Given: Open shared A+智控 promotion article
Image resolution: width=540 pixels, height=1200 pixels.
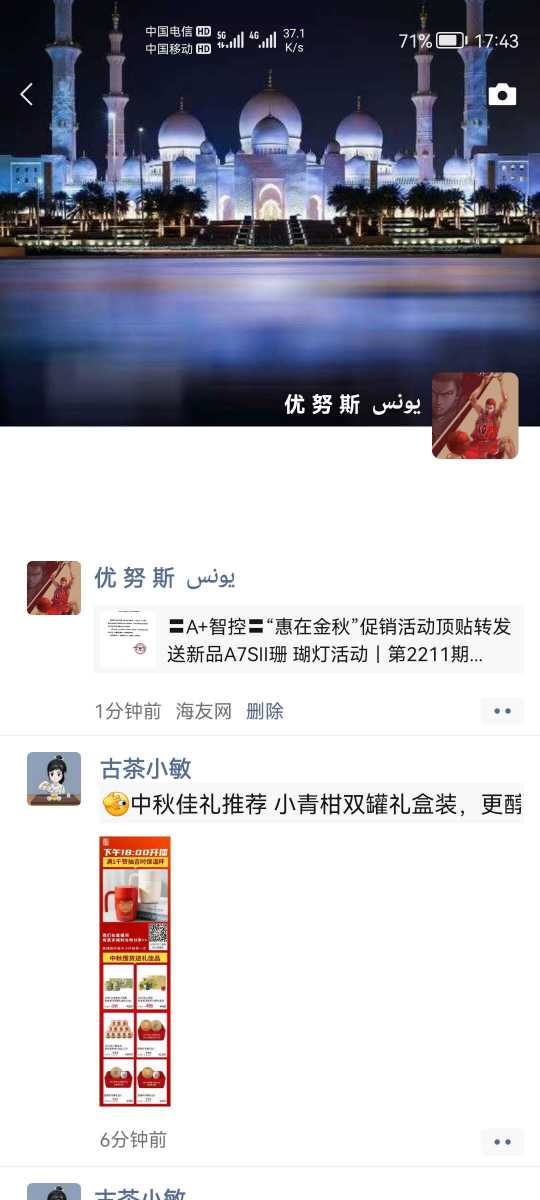Looking at the screenshot, I should [309, 640].
